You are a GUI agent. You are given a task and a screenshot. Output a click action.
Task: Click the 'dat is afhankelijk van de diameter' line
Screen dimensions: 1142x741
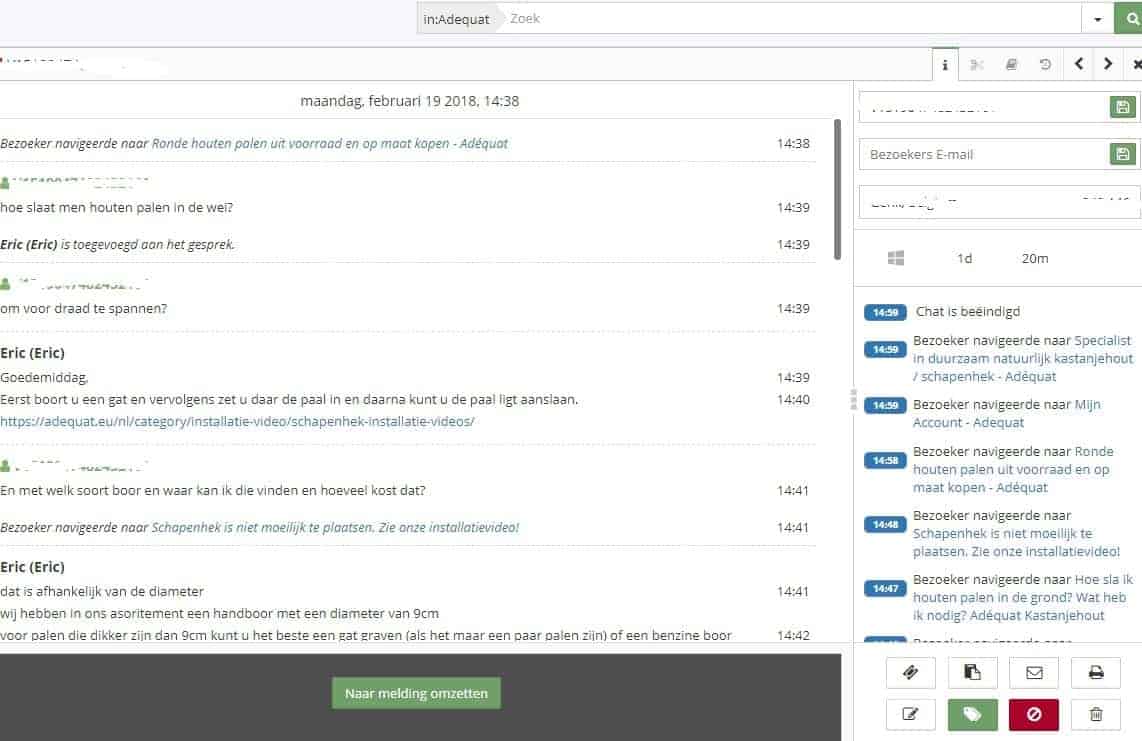pos(102,592)
